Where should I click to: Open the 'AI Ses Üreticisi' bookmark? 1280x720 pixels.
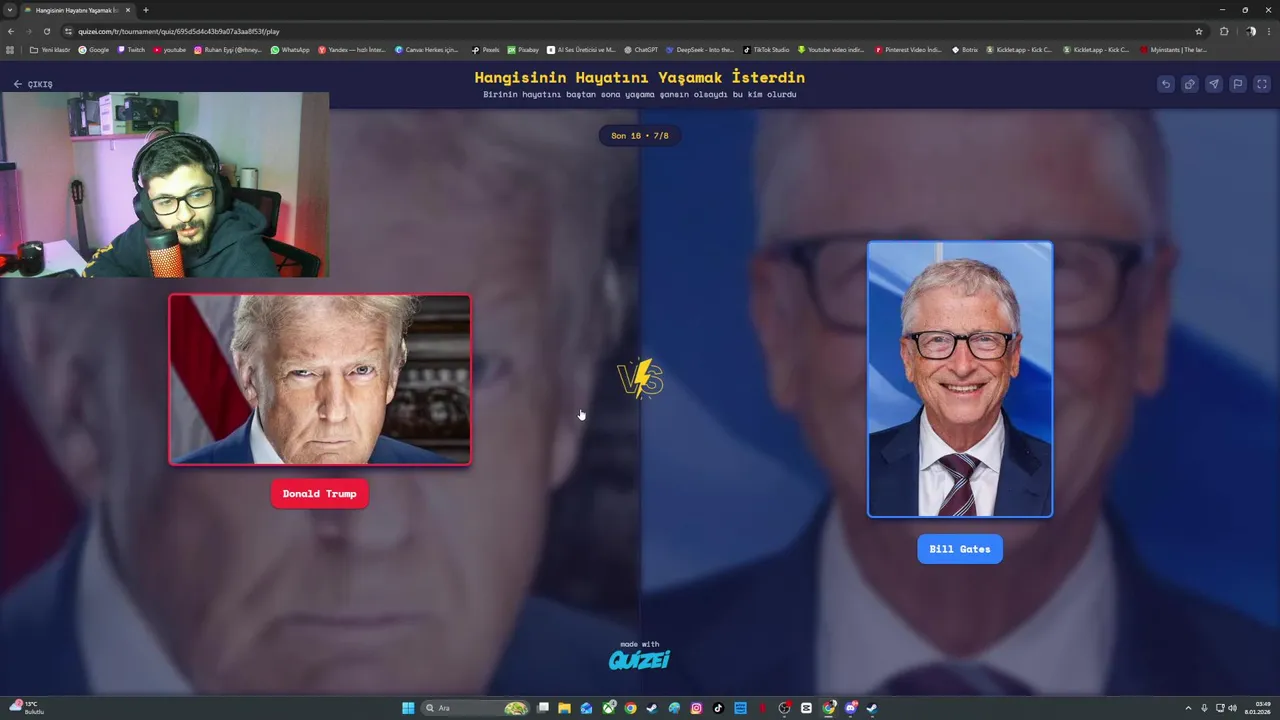(x=581, y=49)
